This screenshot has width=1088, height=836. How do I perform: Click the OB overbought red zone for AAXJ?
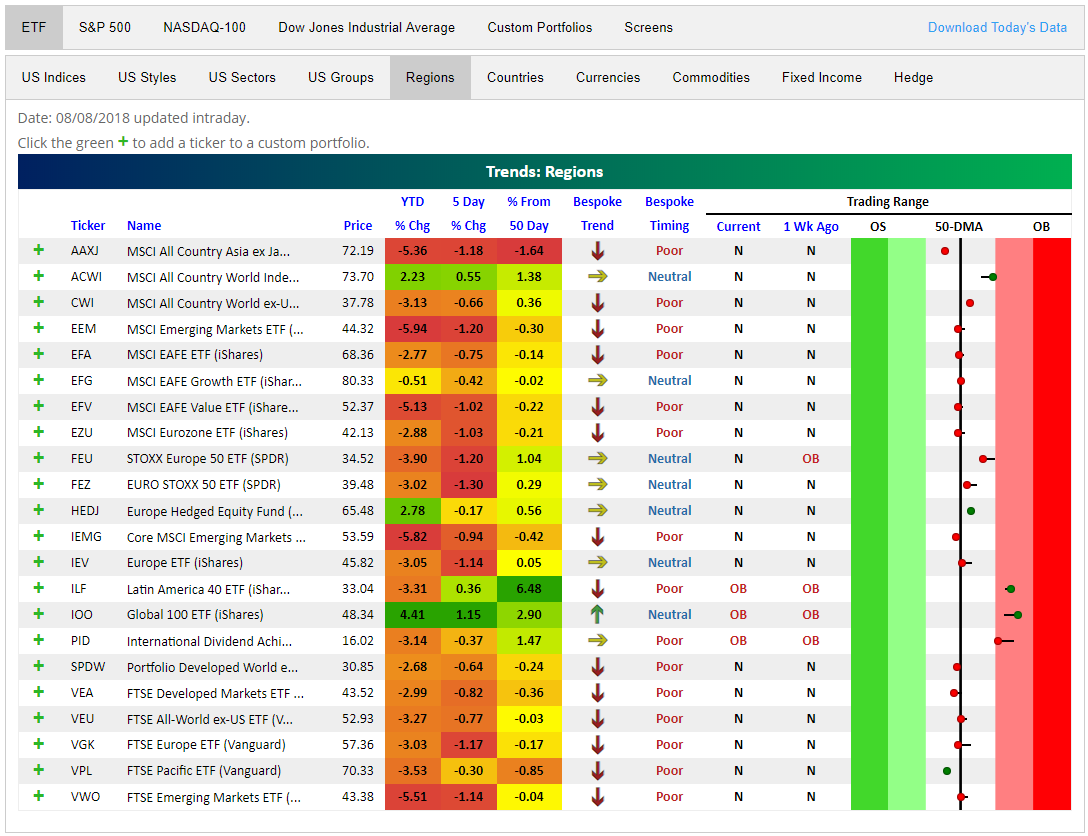pyautogui.click(x=1051, y=250)
